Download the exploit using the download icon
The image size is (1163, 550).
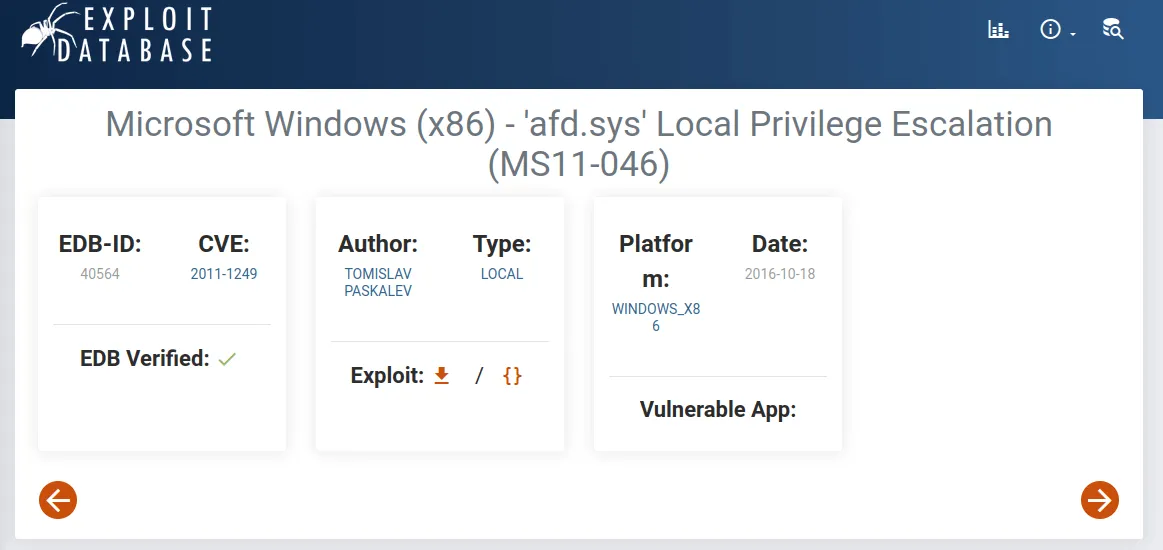(x=442, y=376)
